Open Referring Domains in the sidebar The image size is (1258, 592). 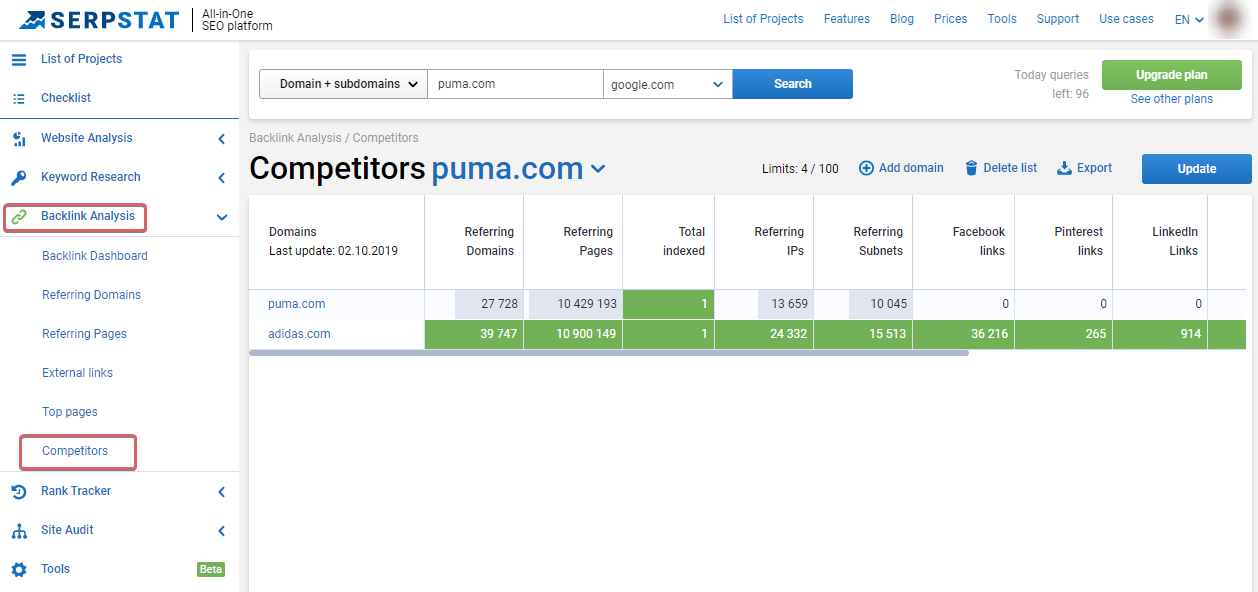91,295
